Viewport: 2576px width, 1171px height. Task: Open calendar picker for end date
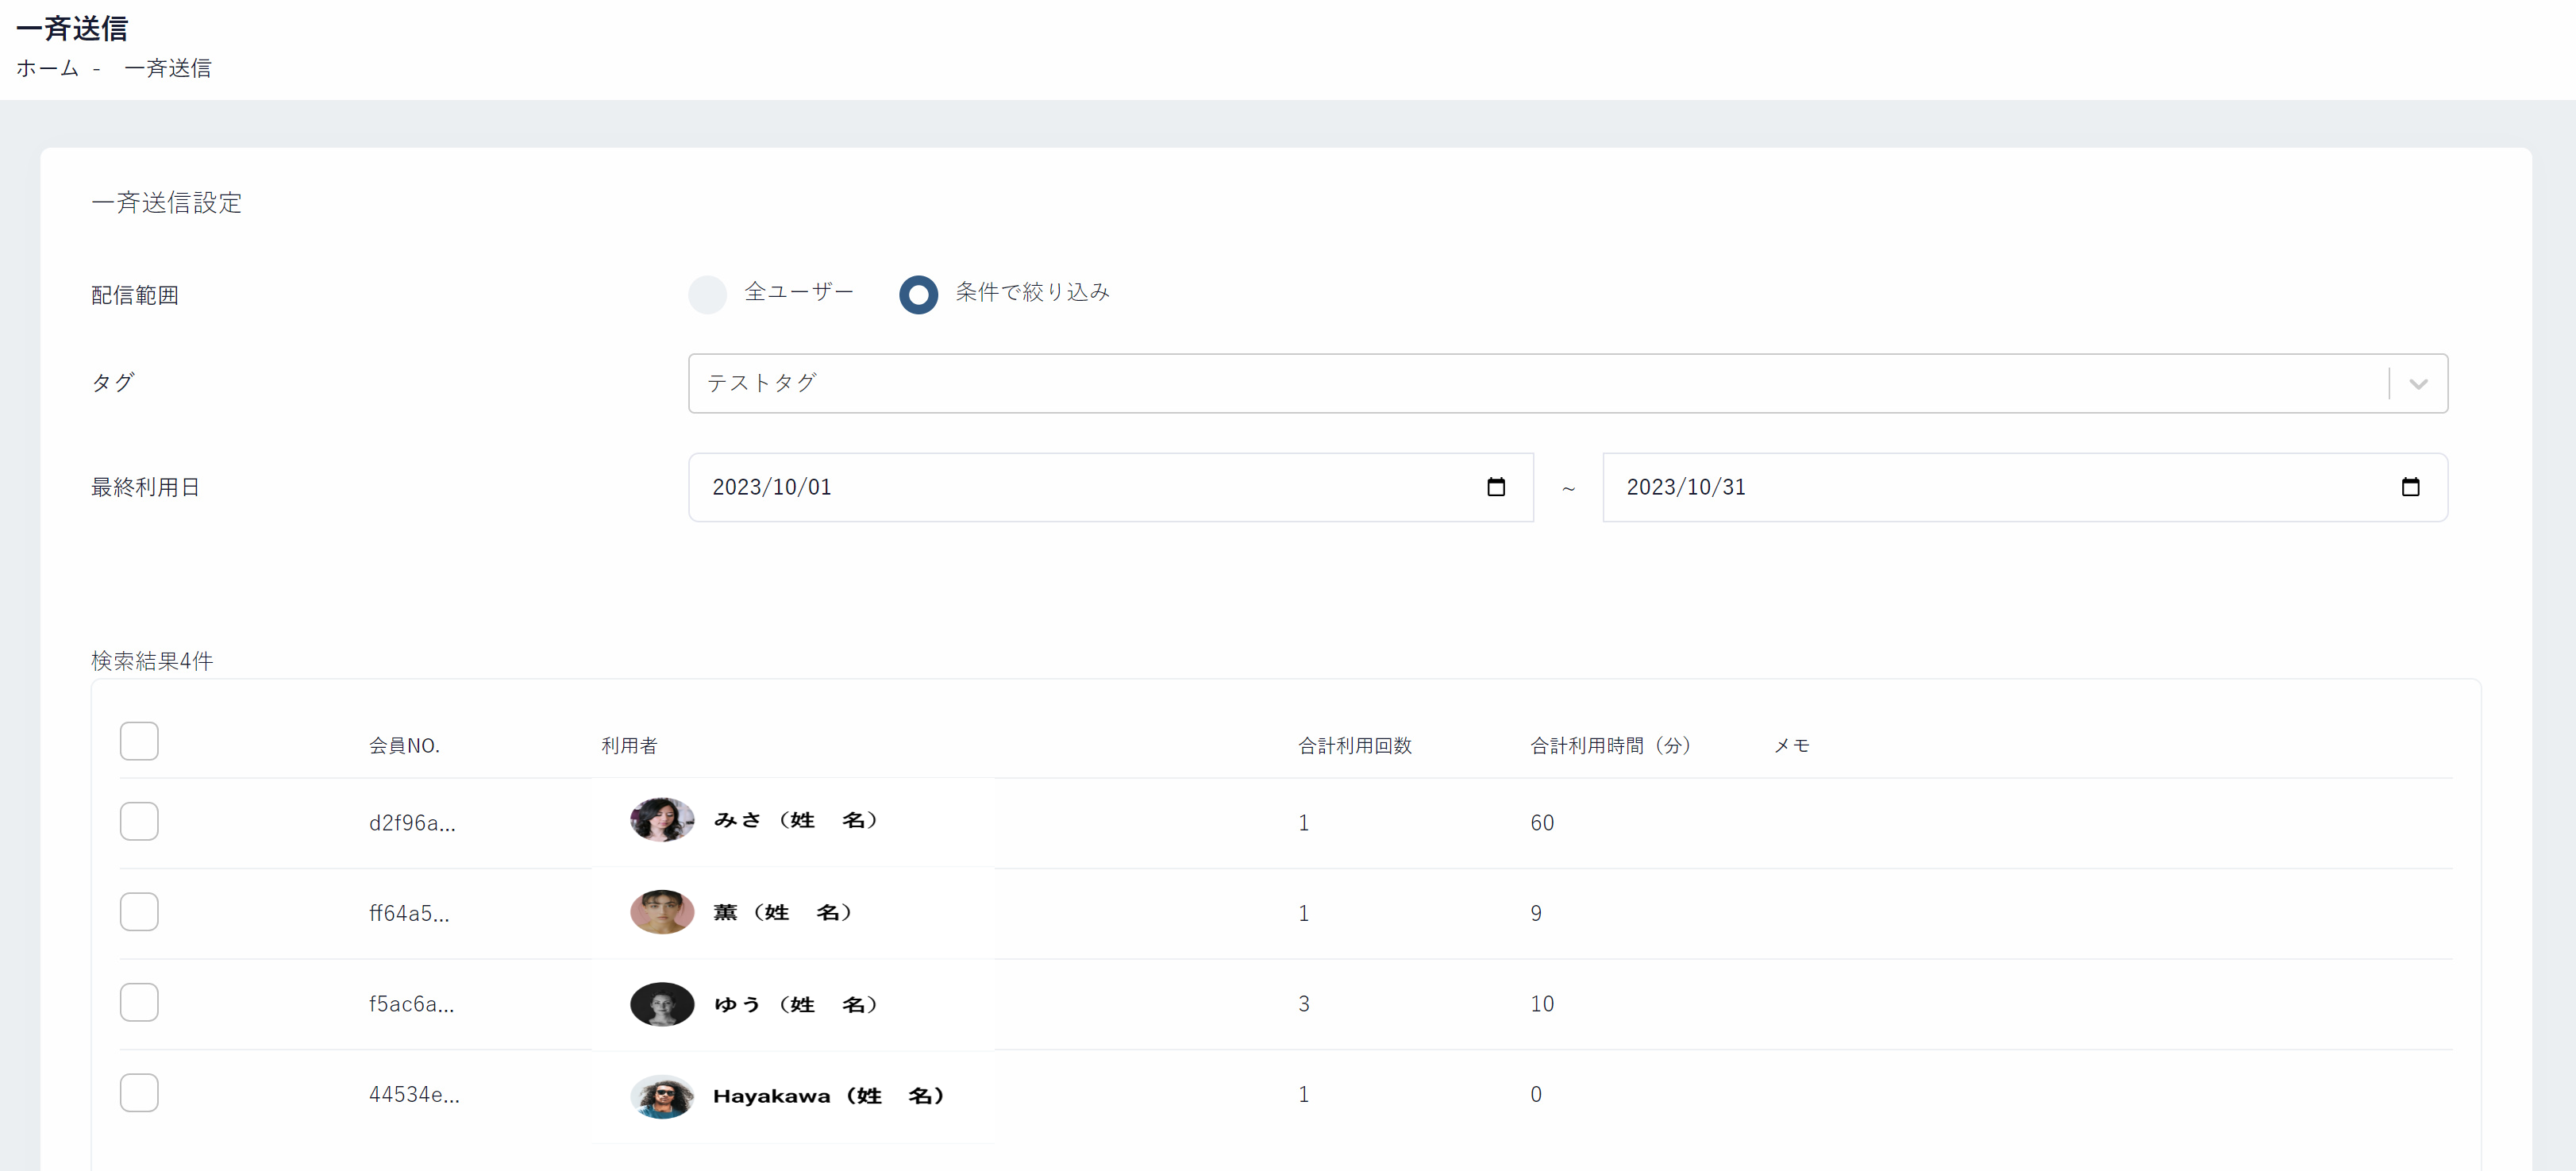tap(2409, 487)
